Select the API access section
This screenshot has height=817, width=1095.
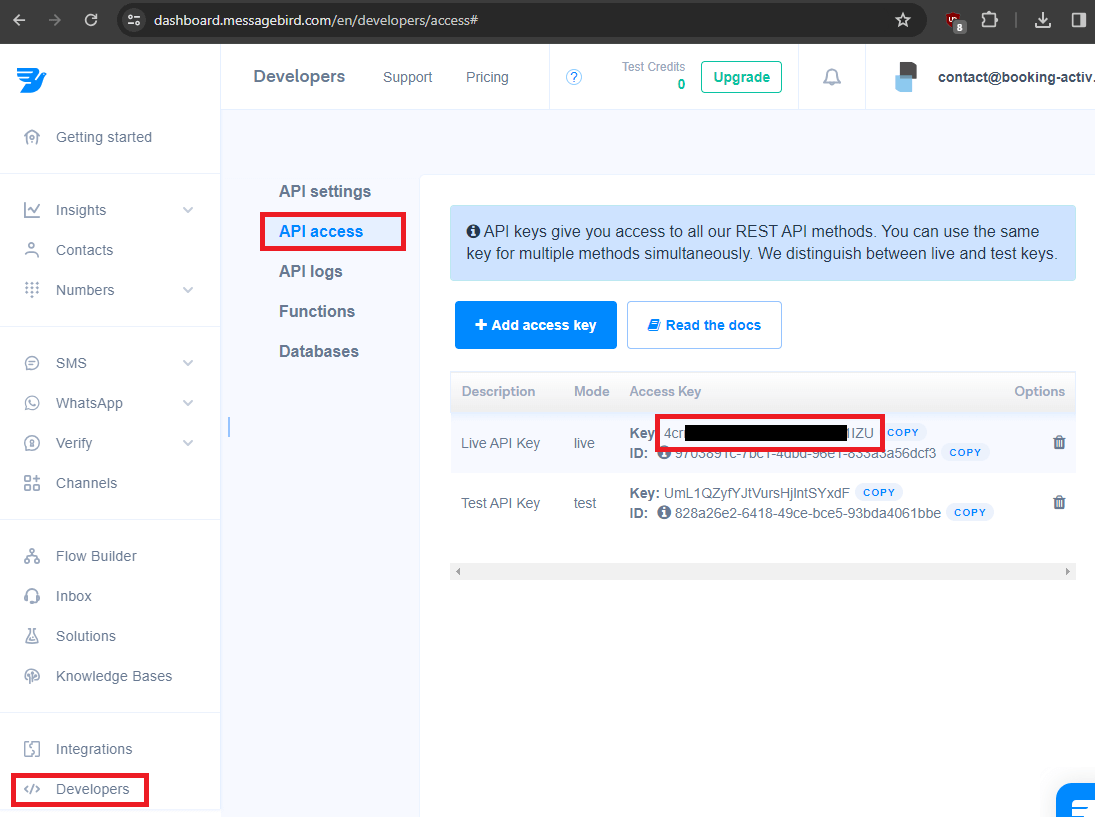pyautogui.click(x=321, y=231)
